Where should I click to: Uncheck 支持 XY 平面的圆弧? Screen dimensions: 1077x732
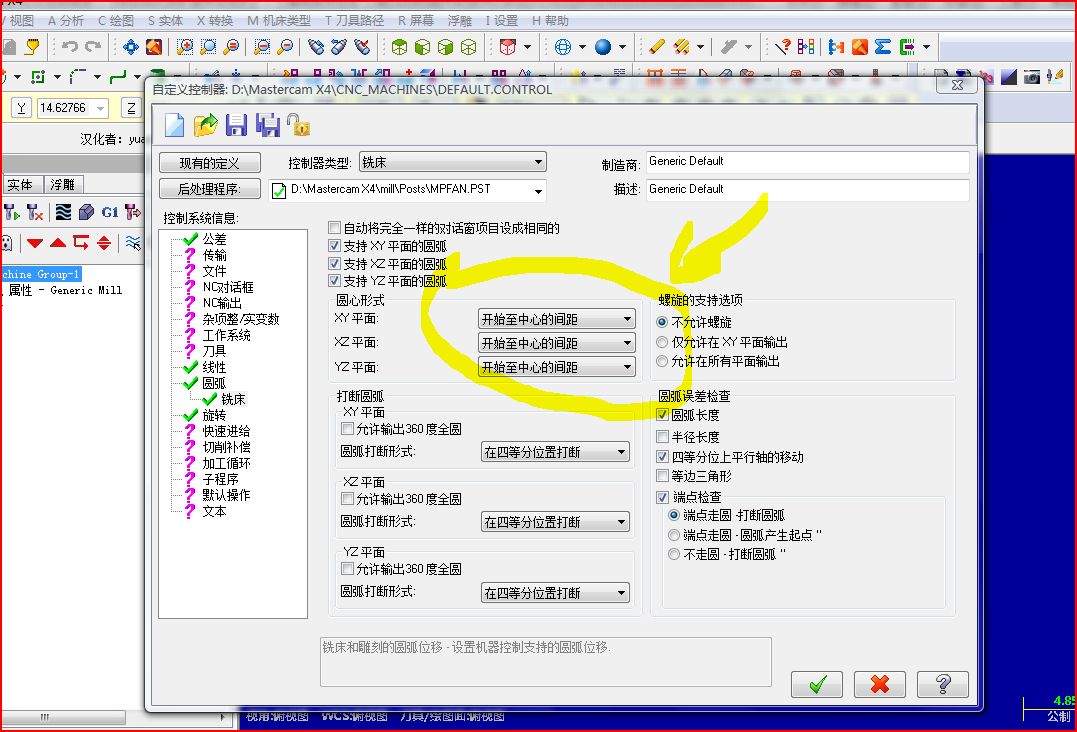coord(335,245)
